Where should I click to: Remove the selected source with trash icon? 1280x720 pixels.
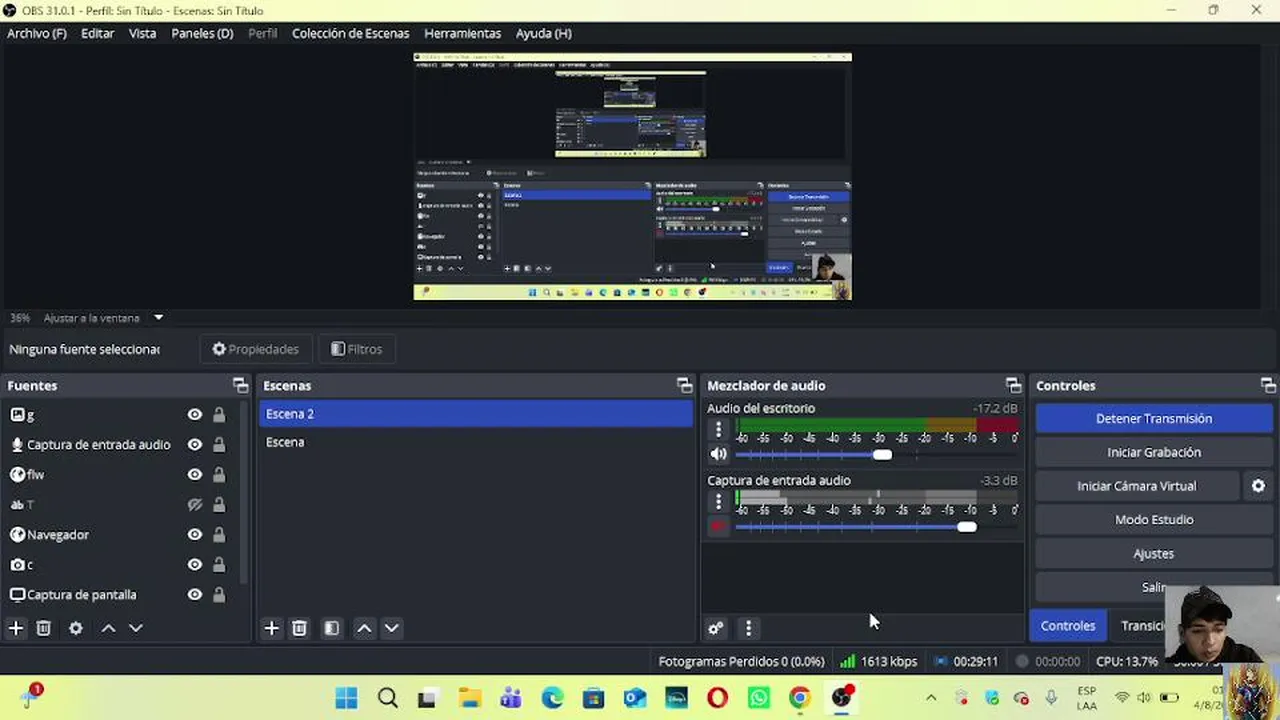[x=44, y=628]
